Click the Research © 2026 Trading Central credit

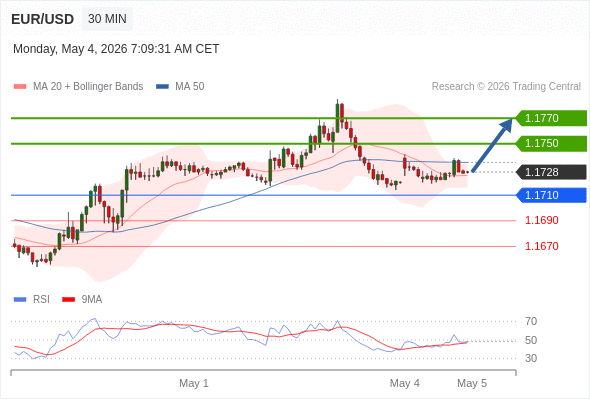coord(506,87)
